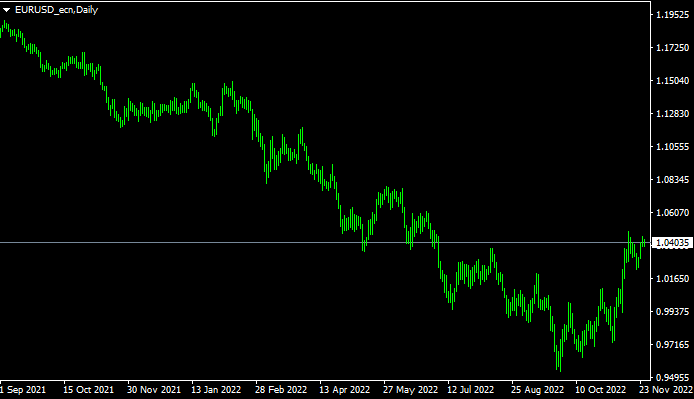Click the 1.01650 price scale label

coord(673,279)
